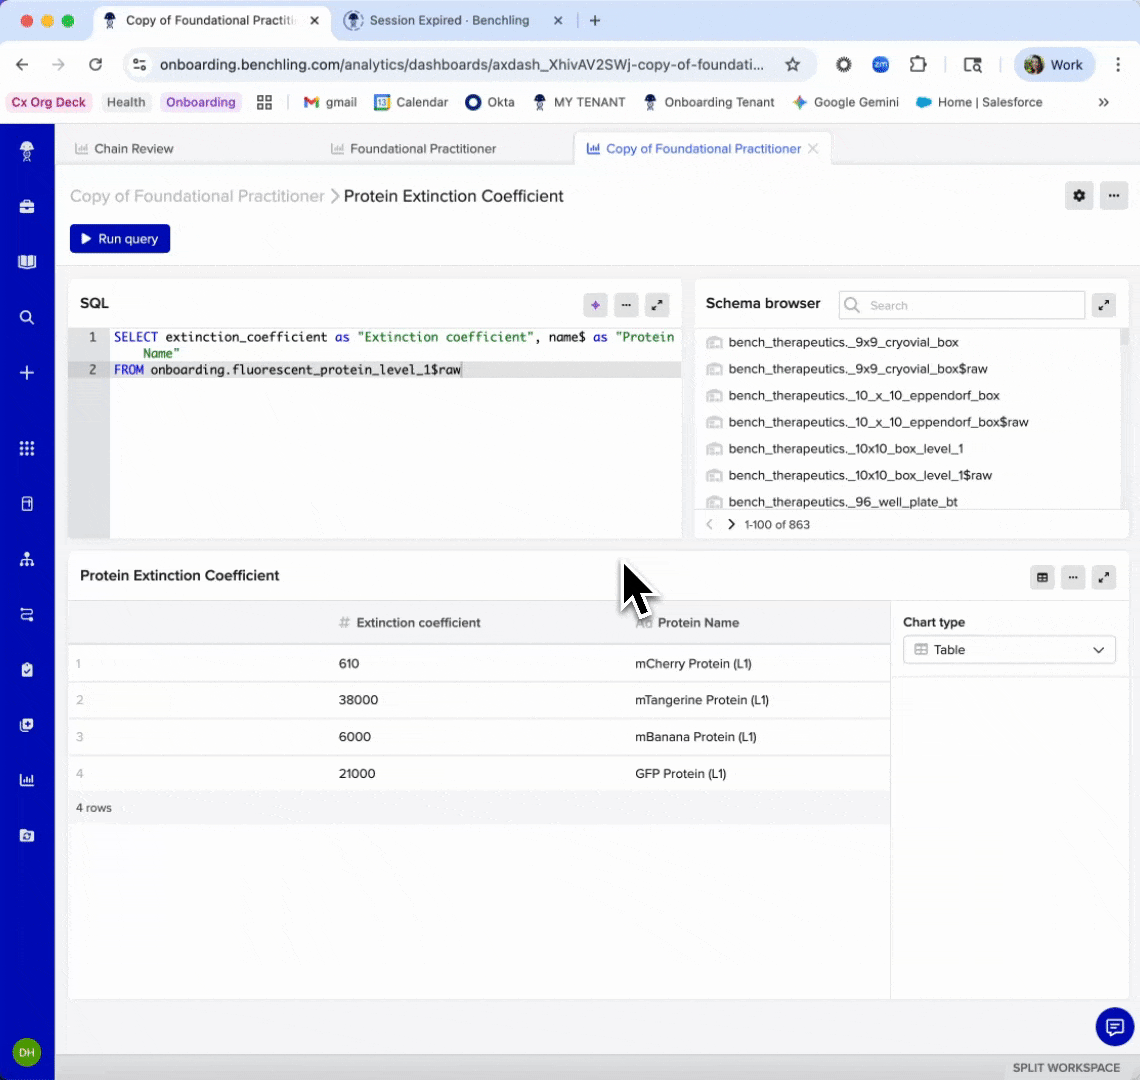The width and height of the screenshot is (1140, 1080).
Task: Open the Chart type dropdown
Action: pos(1009,650)
